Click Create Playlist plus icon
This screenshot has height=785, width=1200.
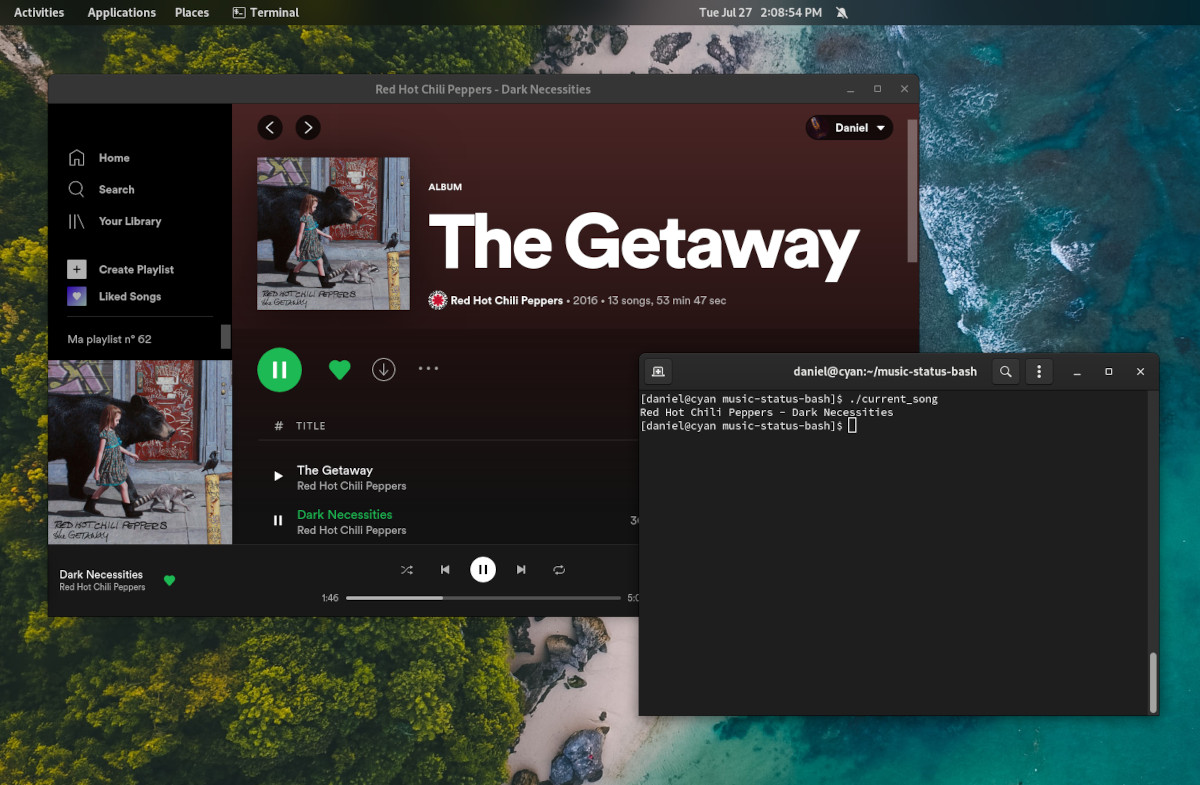[x=77, y=269]
